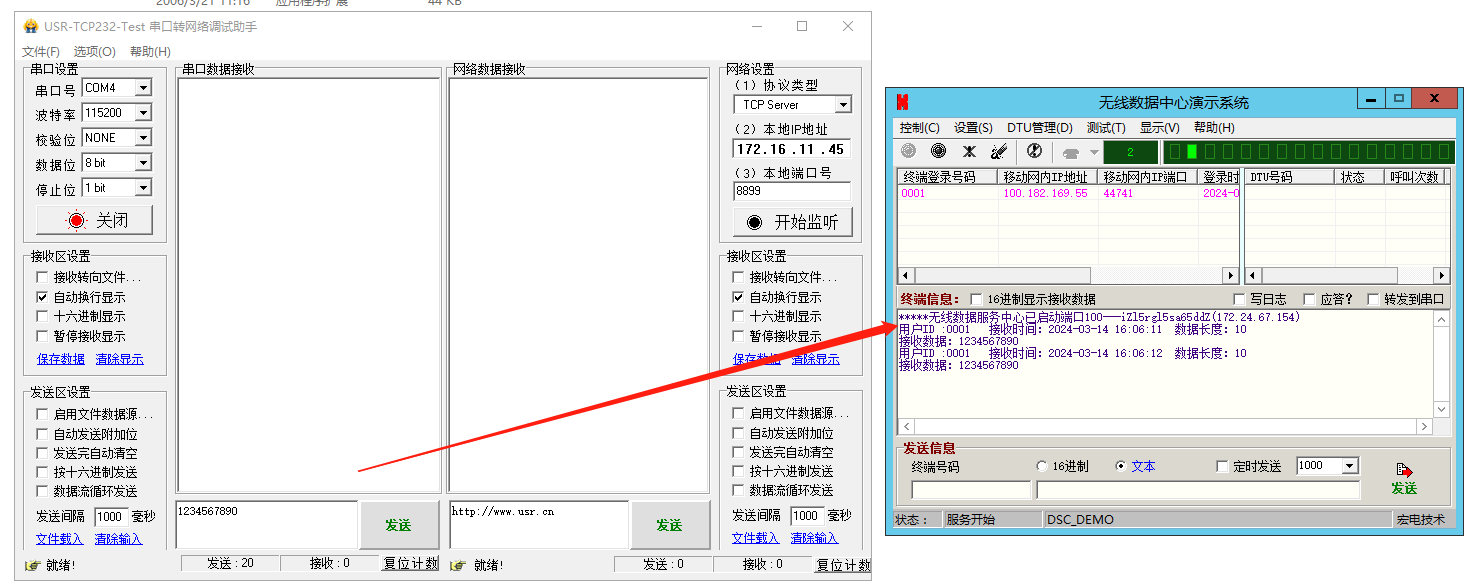This screenshot has width=1484, height=586.
Task: Open the DTU管理(D) menu
Action: click(x=1039, y=127)
